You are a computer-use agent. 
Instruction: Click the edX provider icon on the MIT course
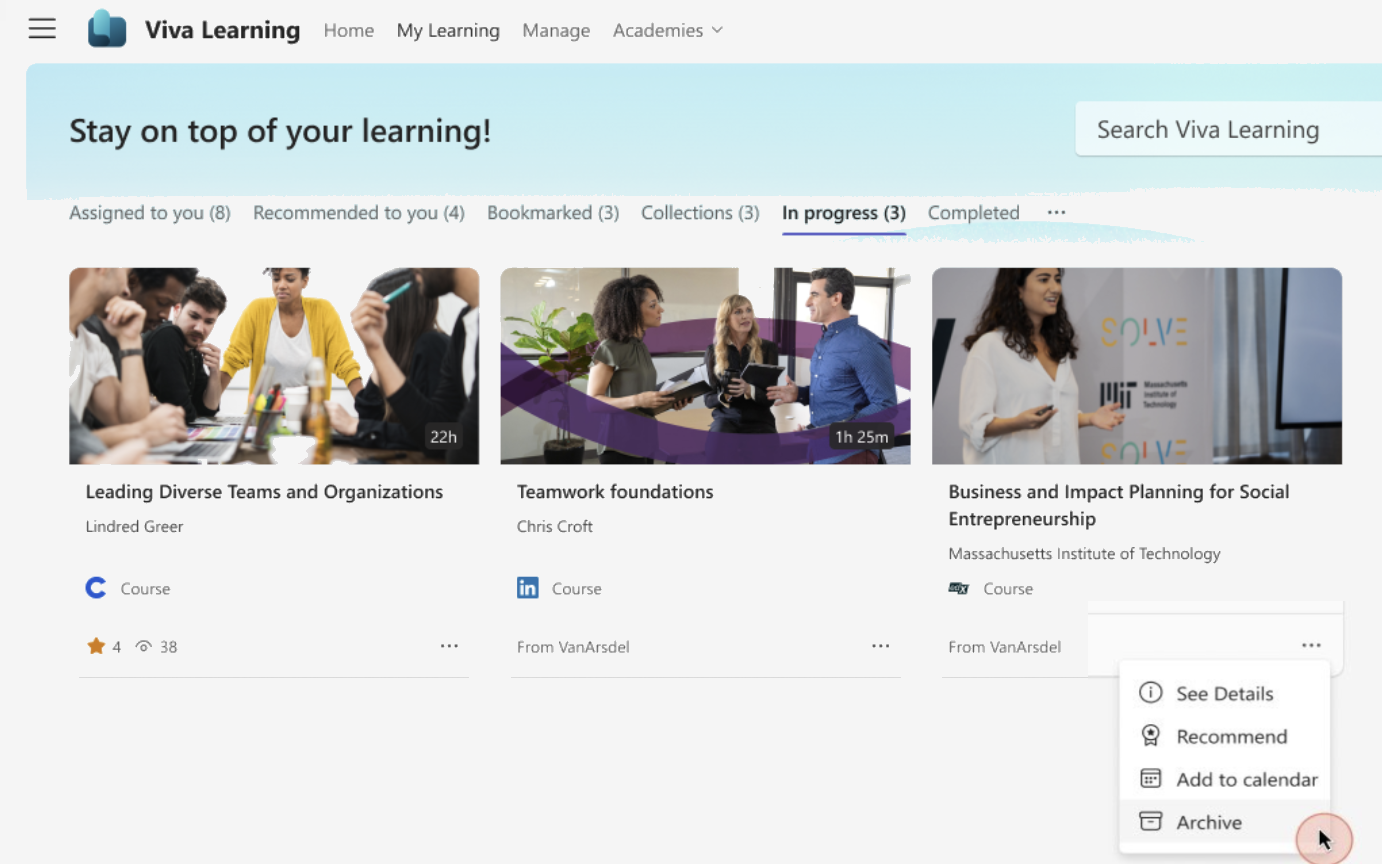tap(959, 589)
